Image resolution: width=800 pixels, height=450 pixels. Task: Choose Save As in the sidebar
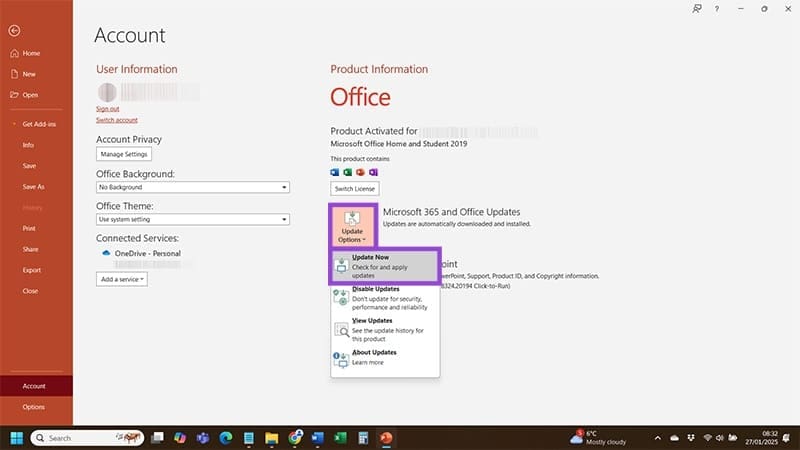34,186
